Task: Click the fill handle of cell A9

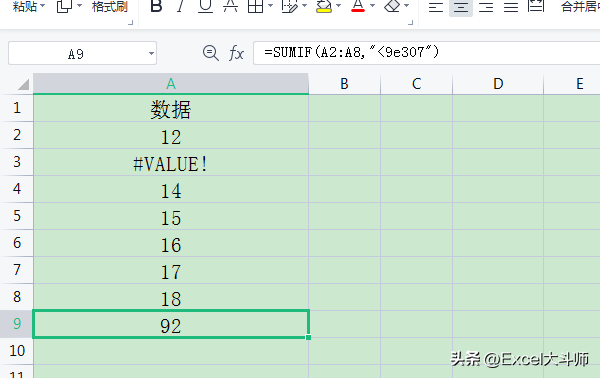Action: click(308, 337)
